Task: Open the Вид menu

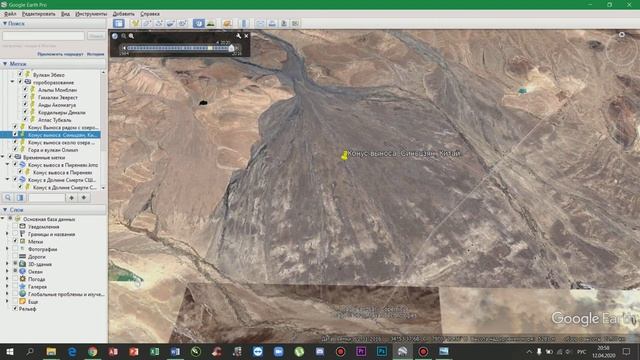Action: (x=65, y=14)
